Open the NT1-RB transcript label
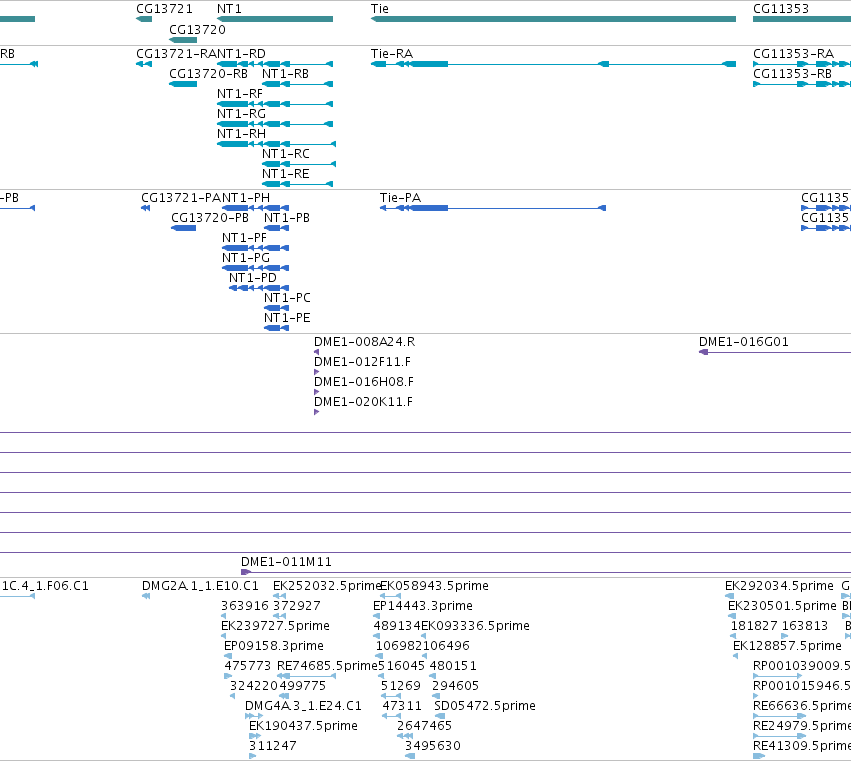 (x=285, y=74)
